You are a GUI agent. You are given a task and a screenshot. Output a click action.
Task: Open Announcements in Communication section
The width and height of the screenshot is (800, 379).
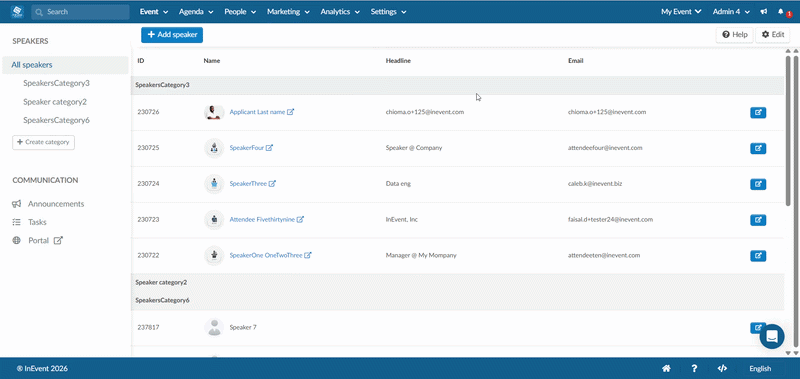click(x=48, y=204)
